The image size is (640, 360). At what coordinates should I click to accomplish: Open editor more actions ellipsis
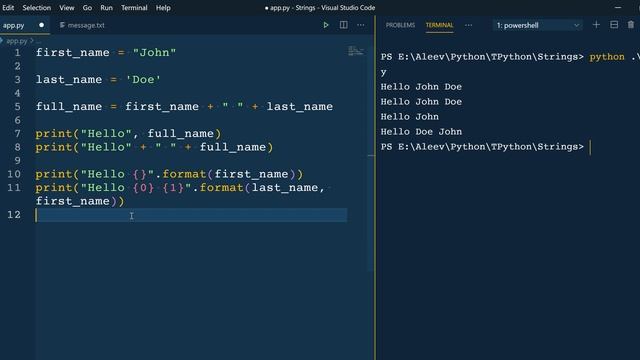[x=361, y=25]
